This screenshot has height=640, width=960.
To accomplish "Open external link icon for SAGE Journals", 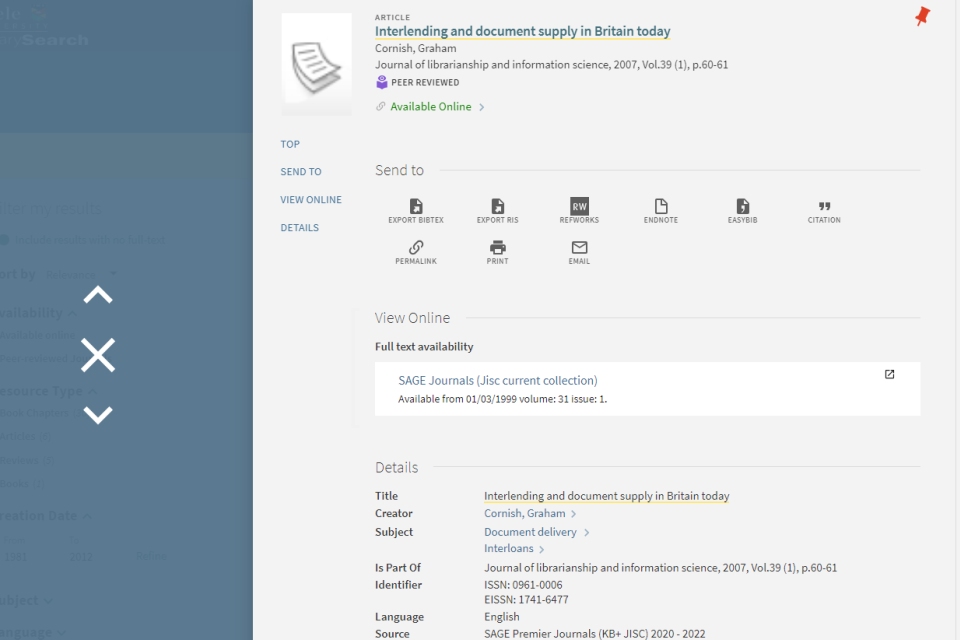I will [x=889, y=375].
